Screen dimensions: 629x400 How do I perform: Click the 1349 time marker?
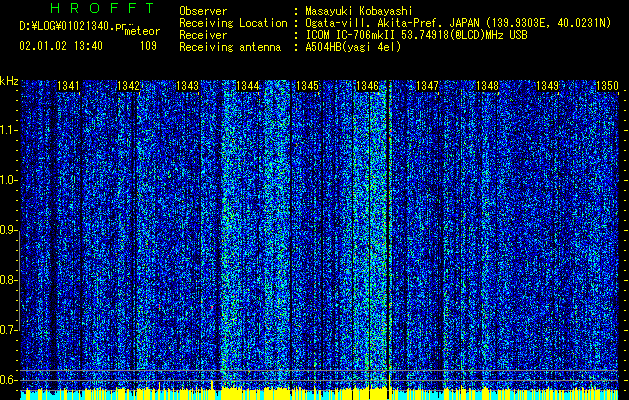tap(548, 86)
